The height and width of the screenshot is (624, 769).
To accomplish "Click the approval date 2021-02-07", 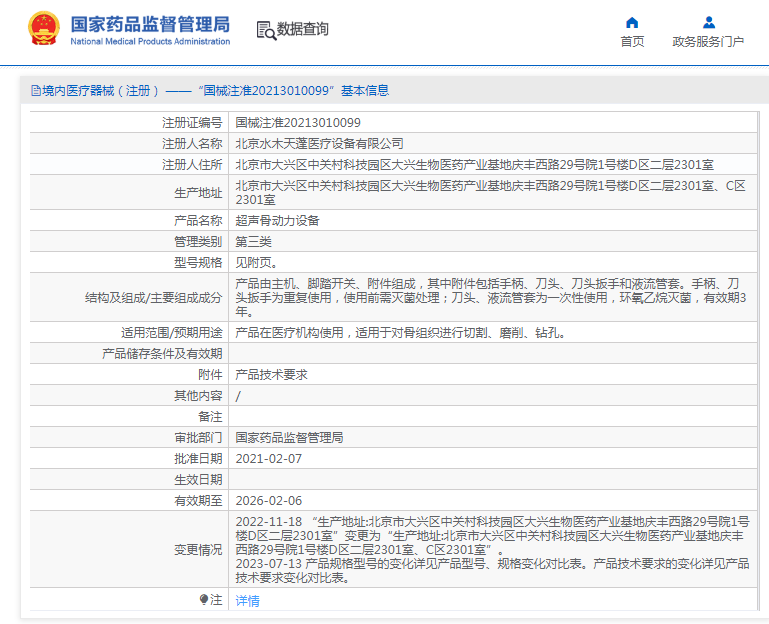I will point(269,459).
